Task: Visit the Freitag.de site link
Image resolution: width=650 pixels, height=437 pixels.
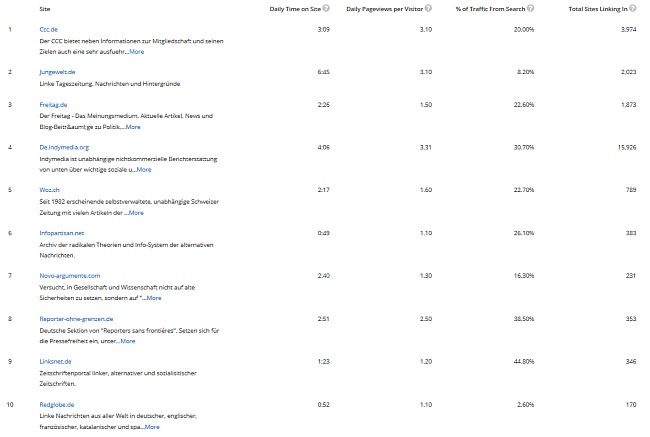Action: (53, 104)
